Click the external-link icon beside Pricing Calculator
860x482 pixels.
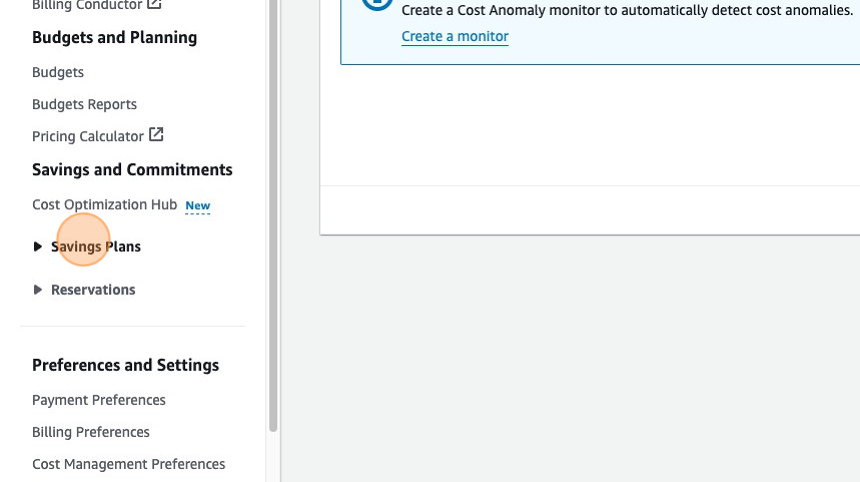pos(156,135)
